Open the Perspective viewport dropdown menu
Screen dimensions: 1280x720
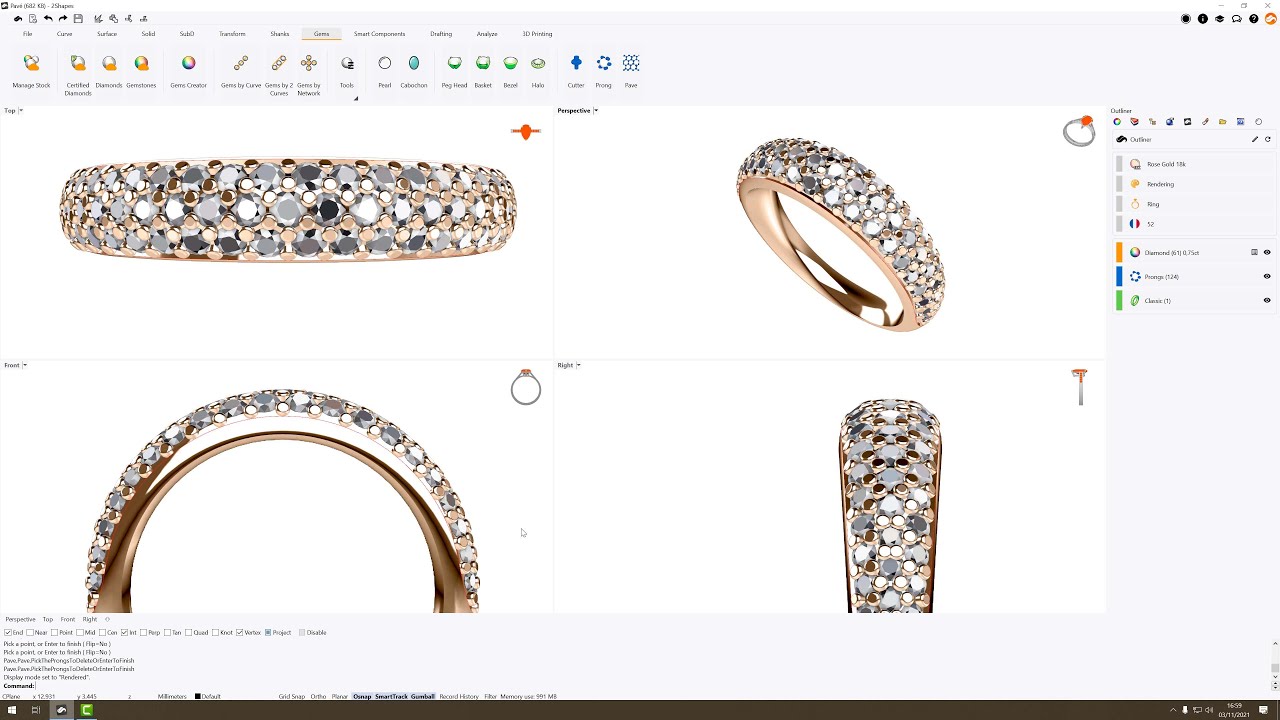coord(596,111)
